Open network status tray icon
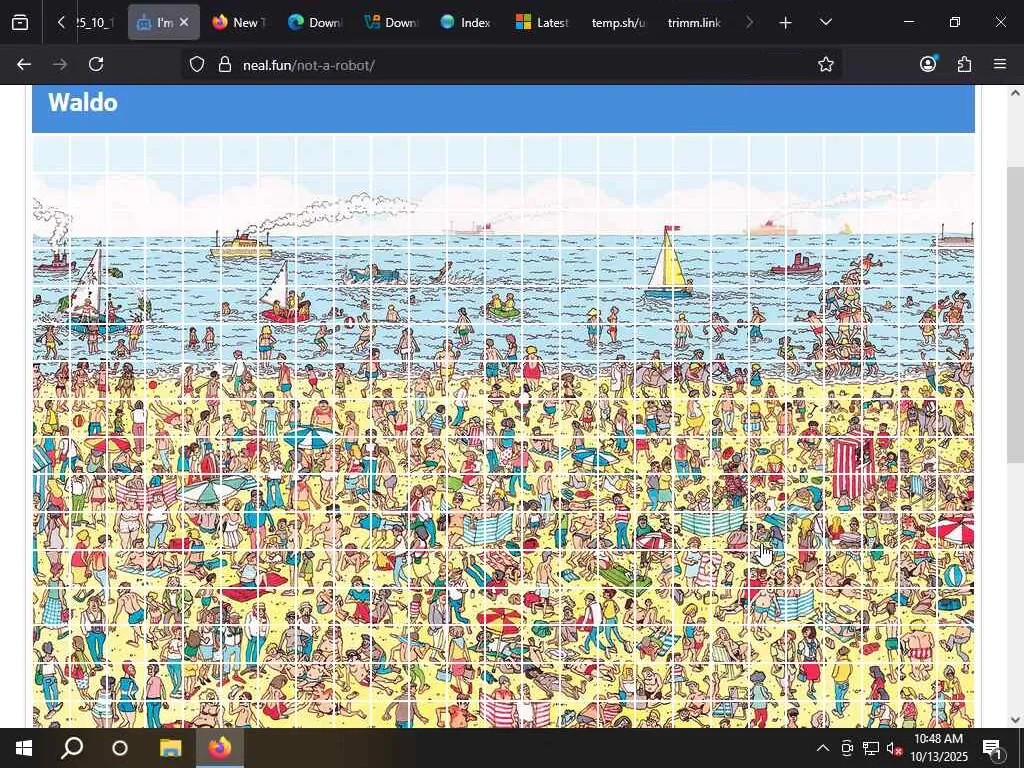Screen dimensions: 1024x768 871,748
